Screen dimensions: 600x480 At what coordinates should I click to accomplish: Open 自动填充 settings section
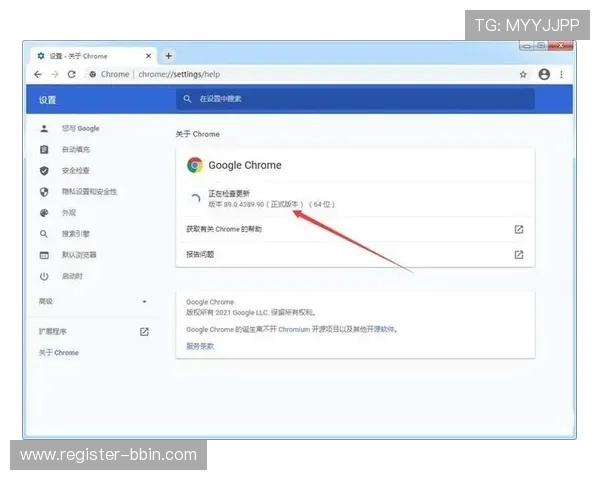coord(76,149)
